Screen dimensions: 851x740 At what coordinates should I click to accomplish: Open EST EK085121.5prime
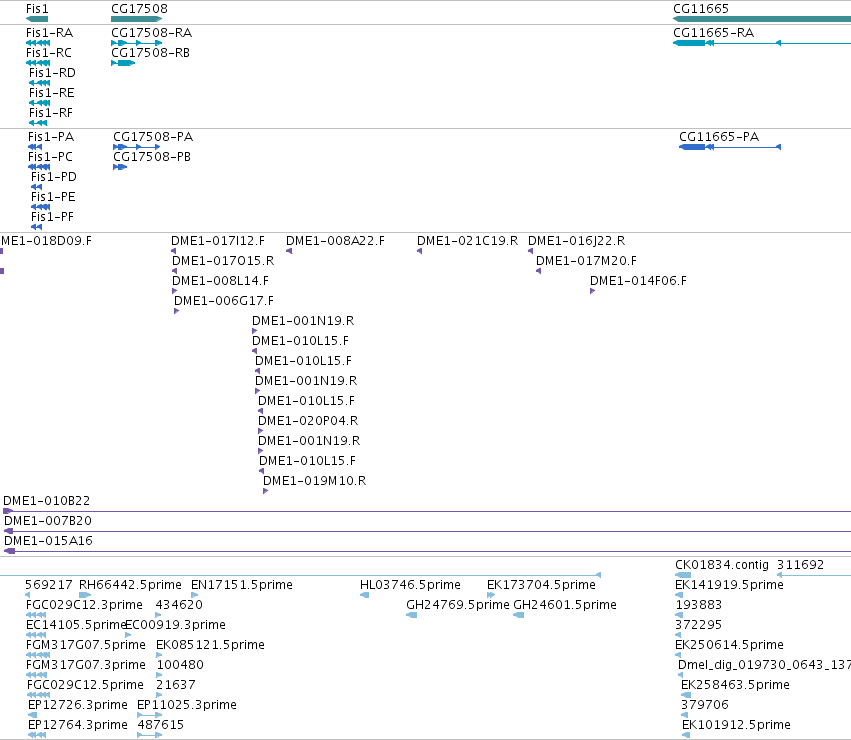point(159,656)
